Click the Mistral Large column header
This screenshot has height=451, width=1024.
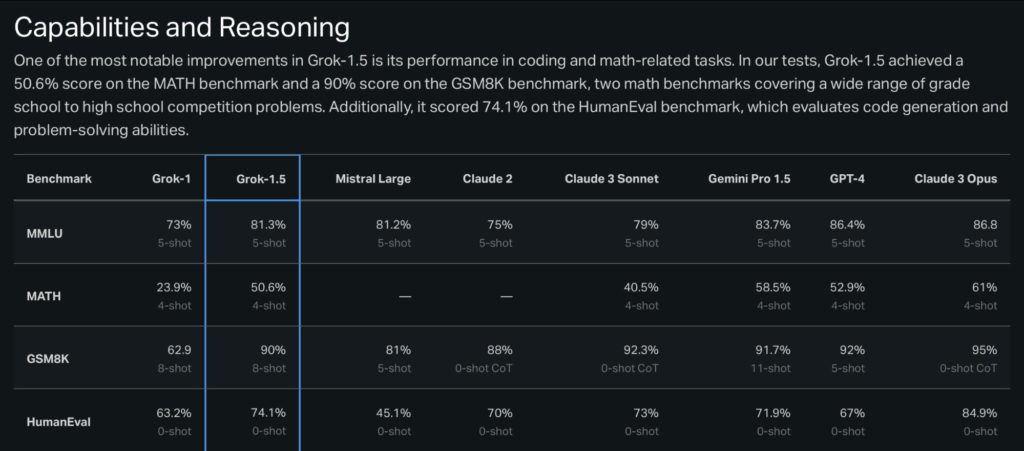click(x=372, y=179)
